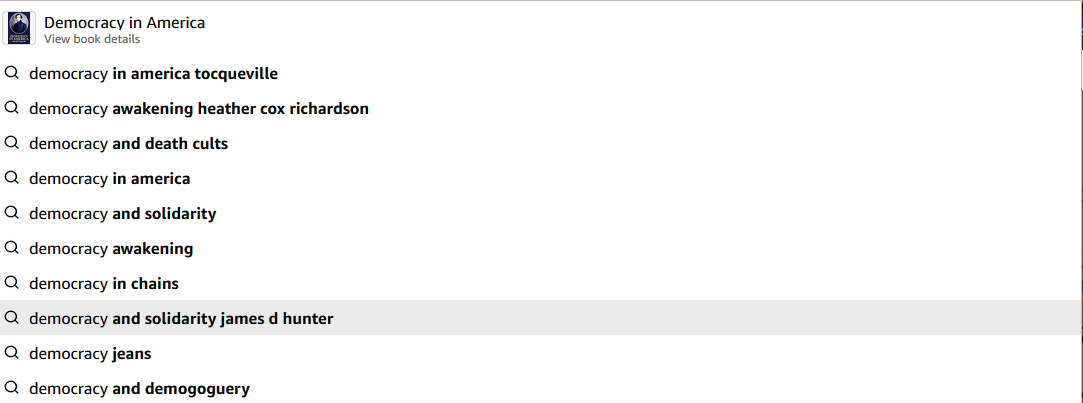Click search icon beside heather cox richardson suggestion
Image resolution: width=1083 pixels, height=403 pixels.
tap(11, 108)
